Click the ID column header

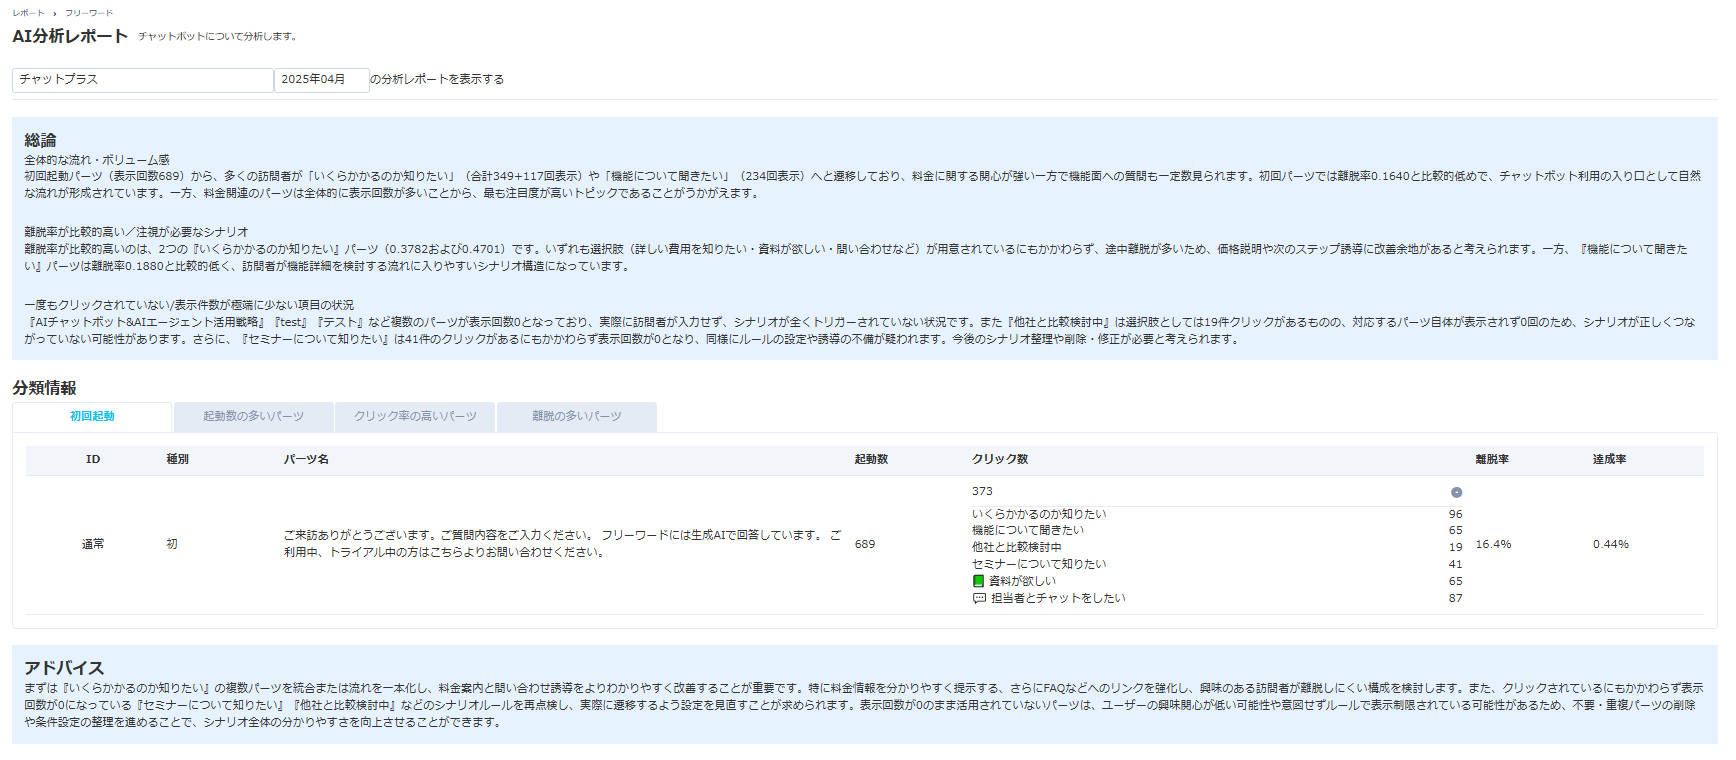[x=93, y=460]
